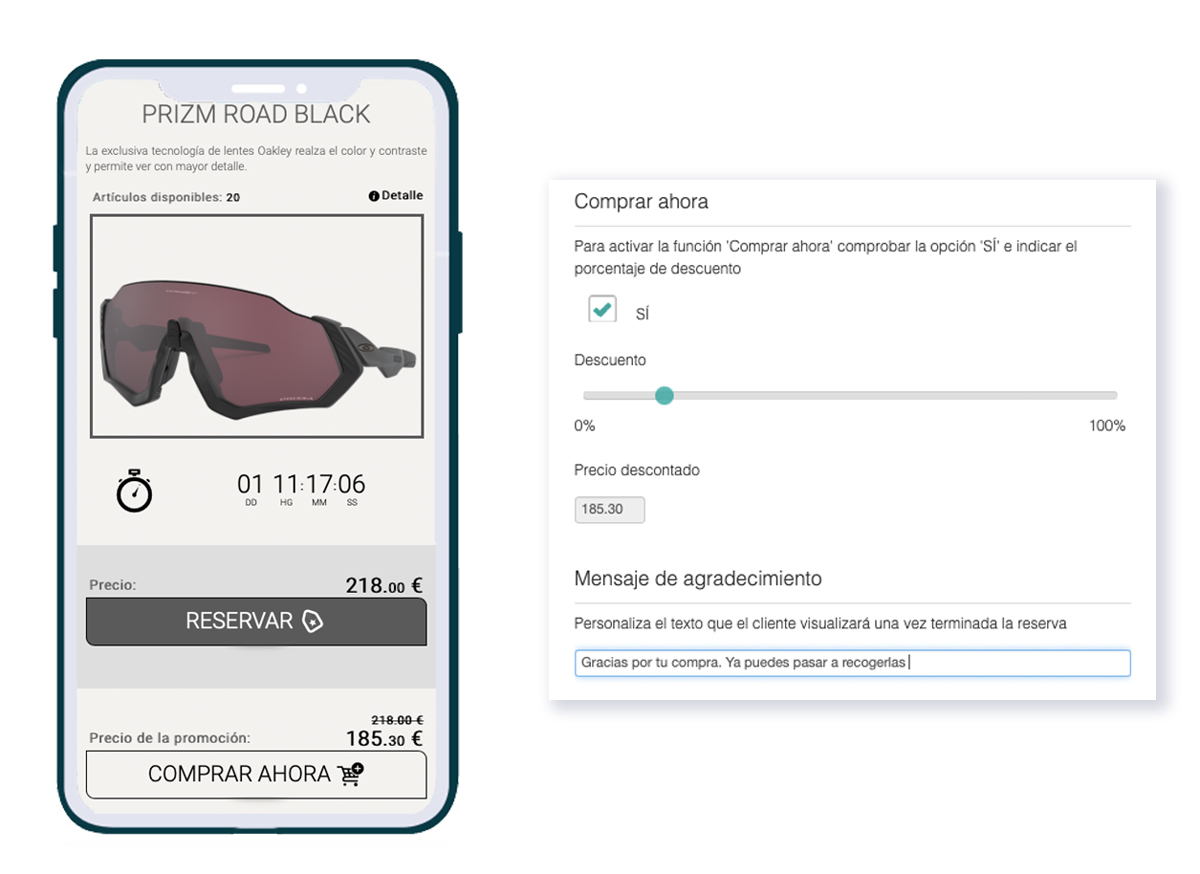Tap the COMPRAR AHORA button
Image resolution: width=1200 pixels, height=874 pixels.
pyautogui.click(x=256, y=774)
